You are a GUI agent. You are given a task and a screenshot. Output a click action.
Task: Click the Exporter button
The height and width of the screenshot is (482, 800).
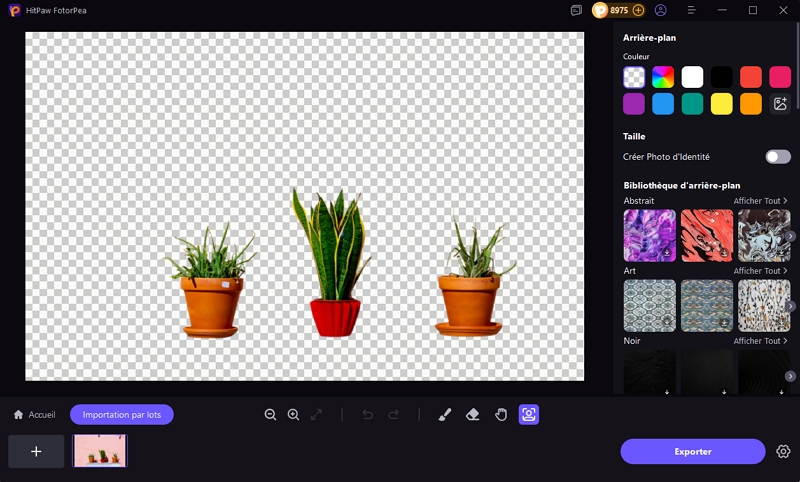click(x=693, y=451)
